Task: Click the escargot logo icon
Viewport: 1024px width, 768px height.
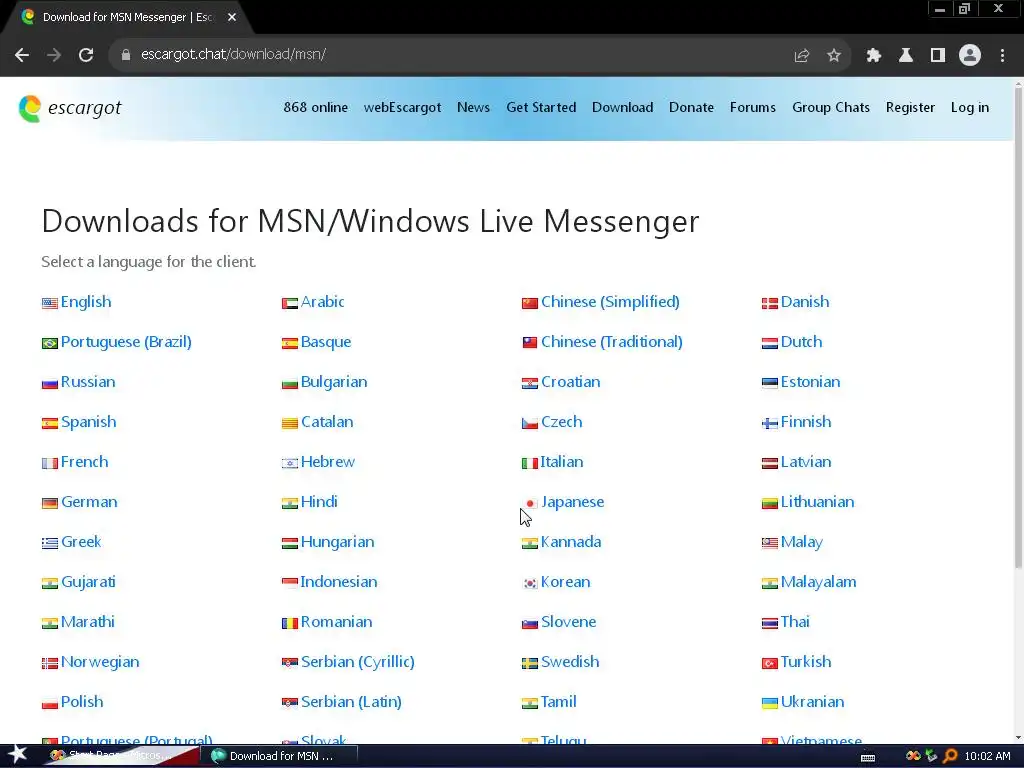Action: tap(29, 108)
